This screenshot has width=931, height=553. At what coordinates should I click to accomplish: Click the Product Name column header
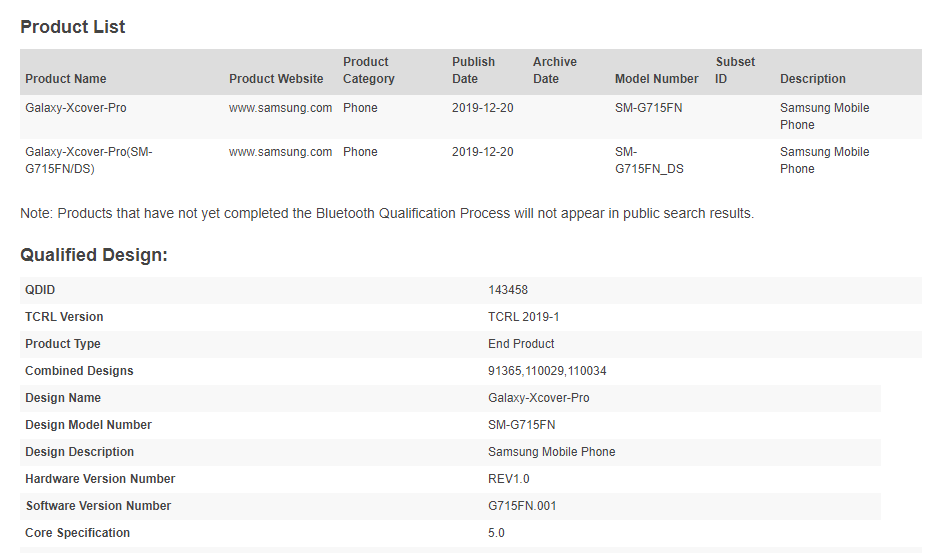(66, 78)
